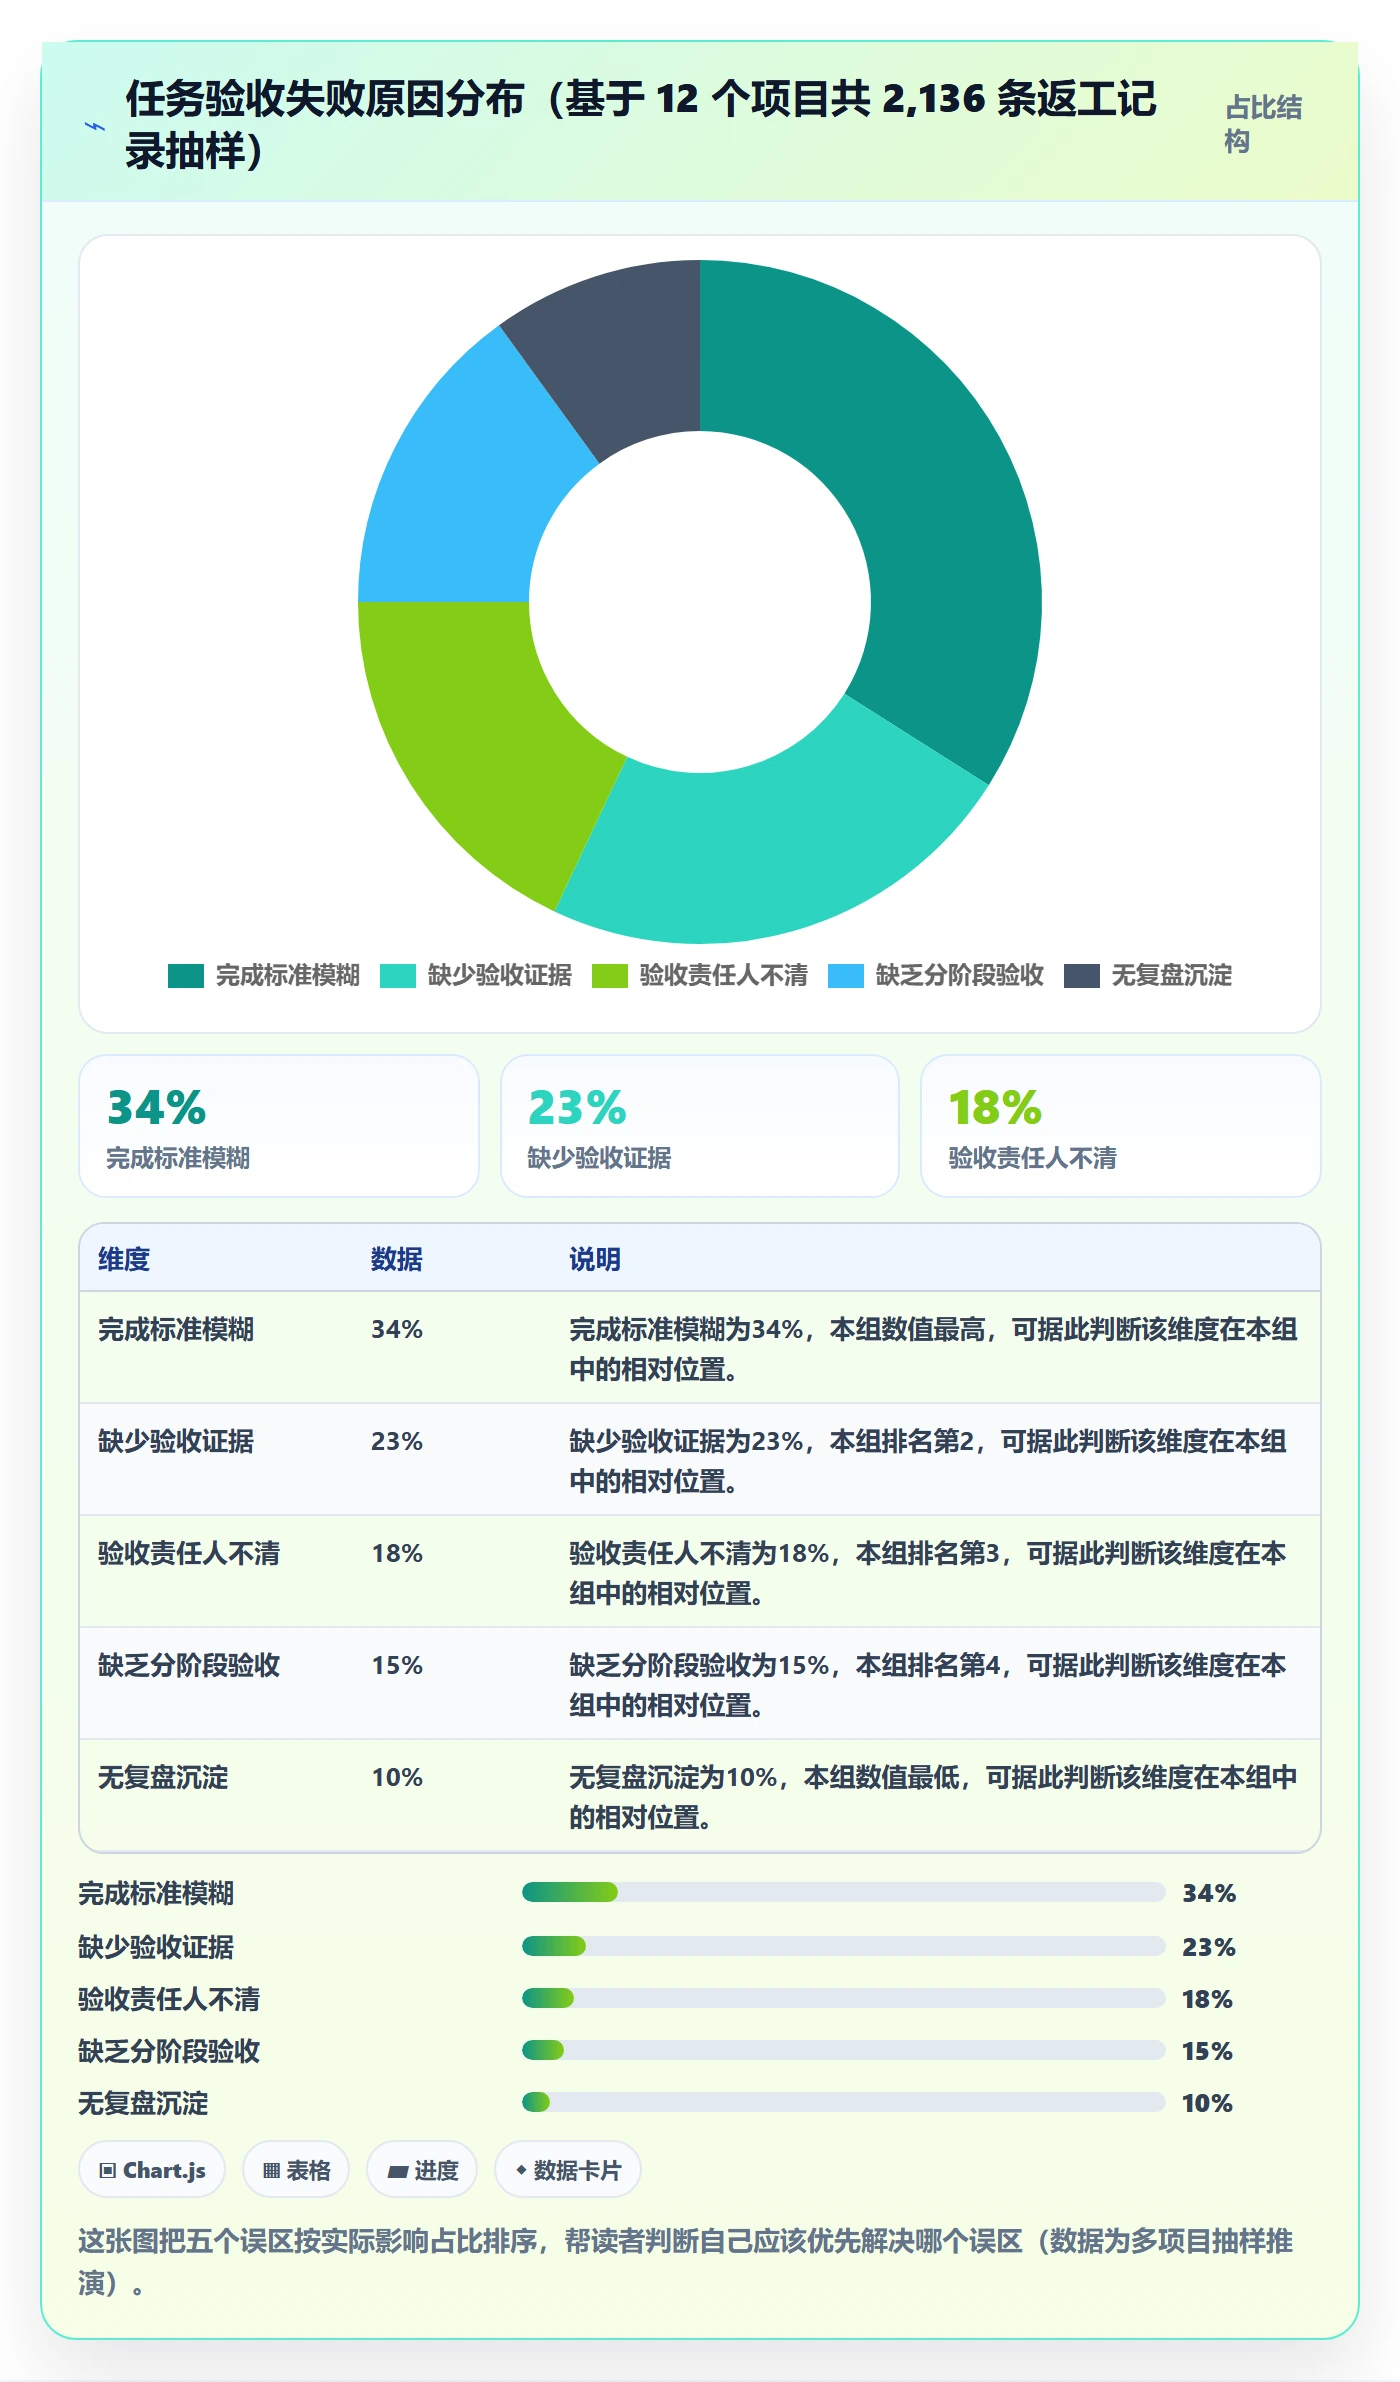This screenshot has width=1400, height=2382.
Task: Toggle the 无复盘沉淀 legend item
Action: click(1148, 975)
